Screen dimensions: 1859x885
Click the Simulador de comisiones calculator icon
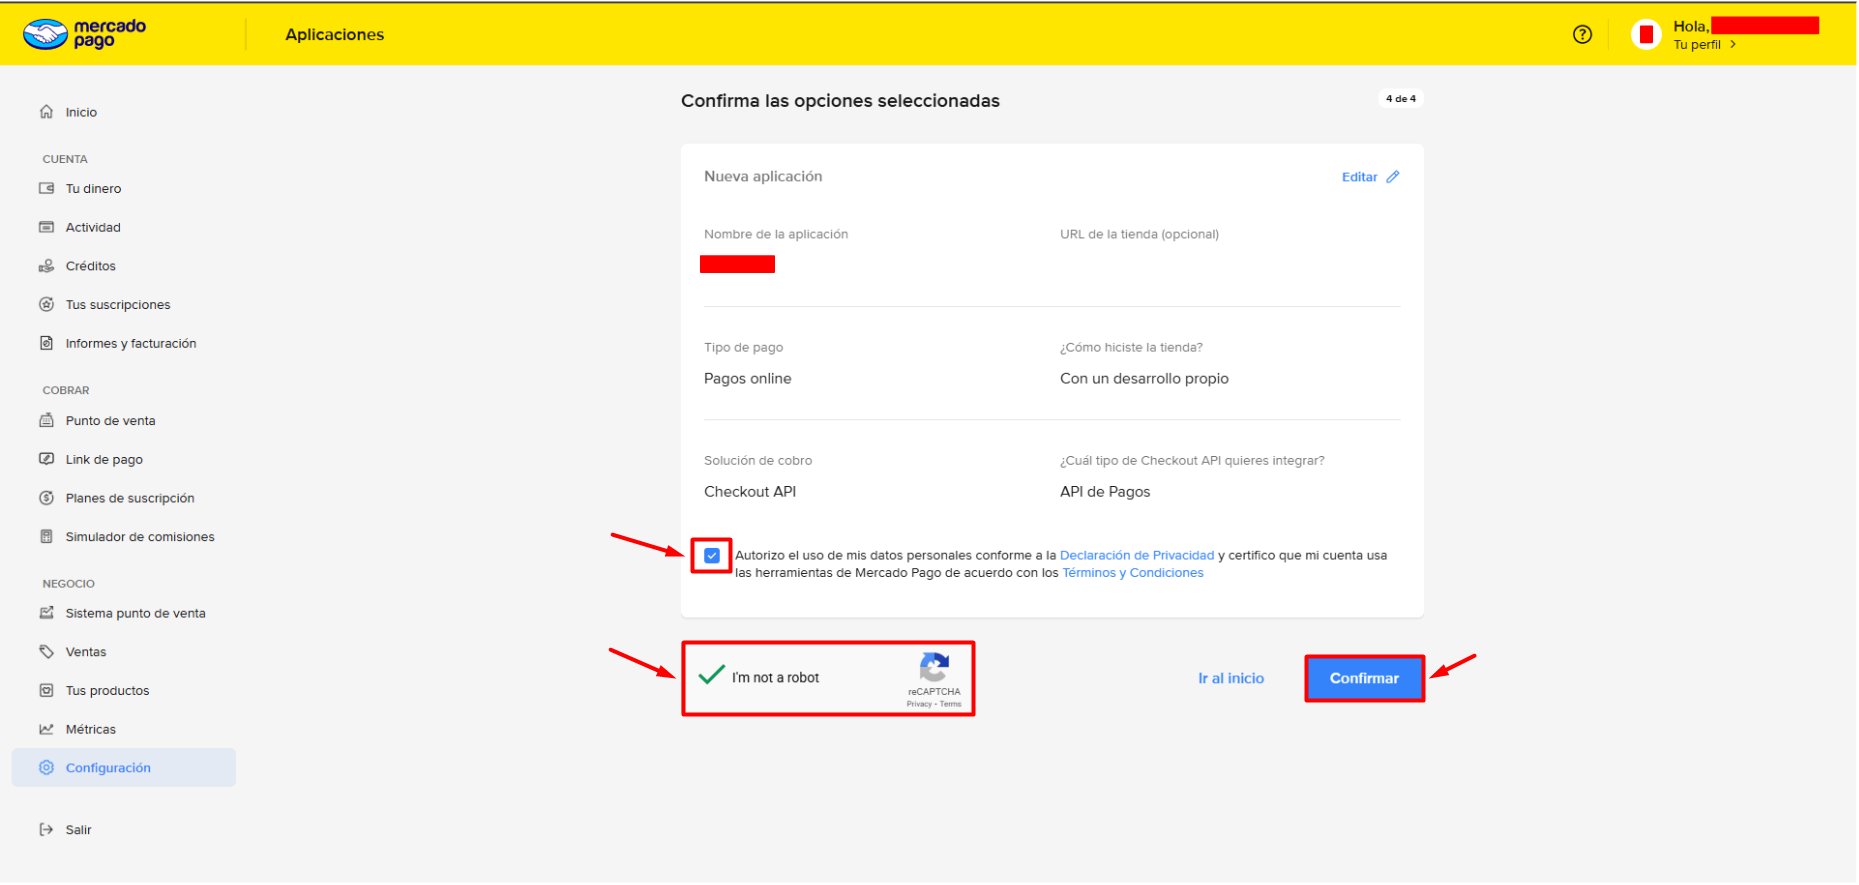point(46,536)
